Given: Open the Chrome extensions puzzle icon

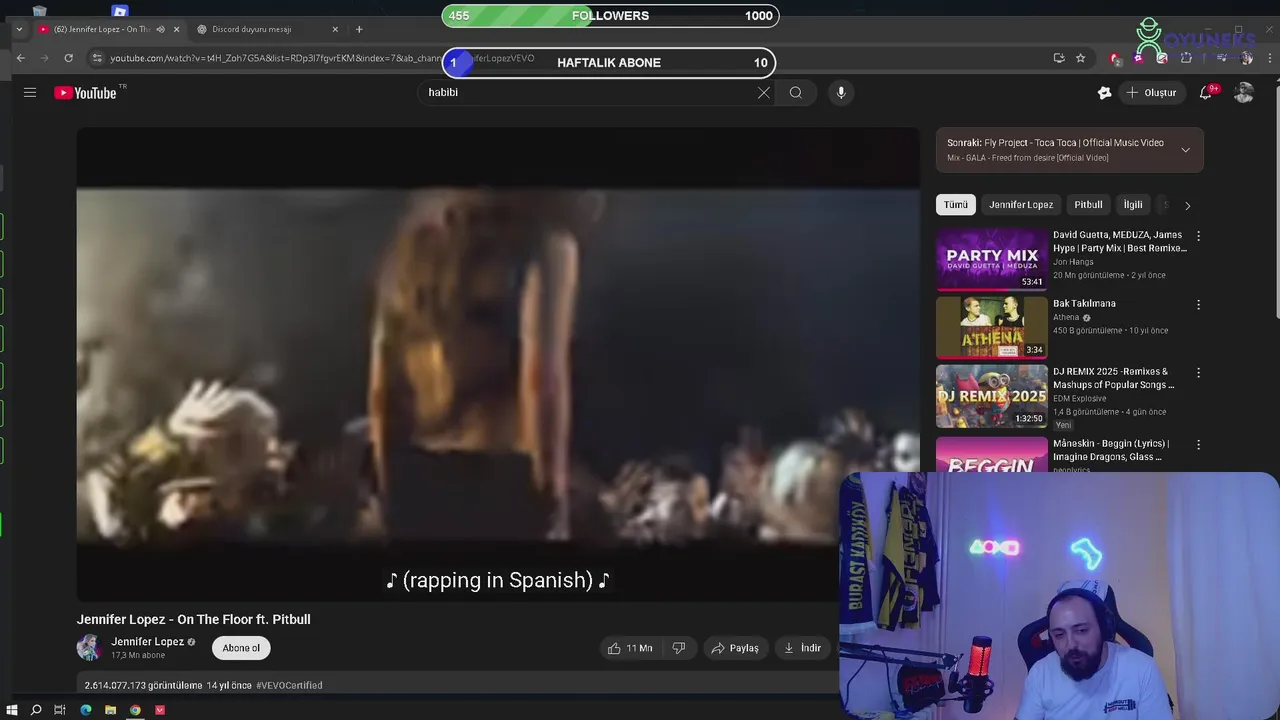Looking at the screenshot, I should [1186, 58].
